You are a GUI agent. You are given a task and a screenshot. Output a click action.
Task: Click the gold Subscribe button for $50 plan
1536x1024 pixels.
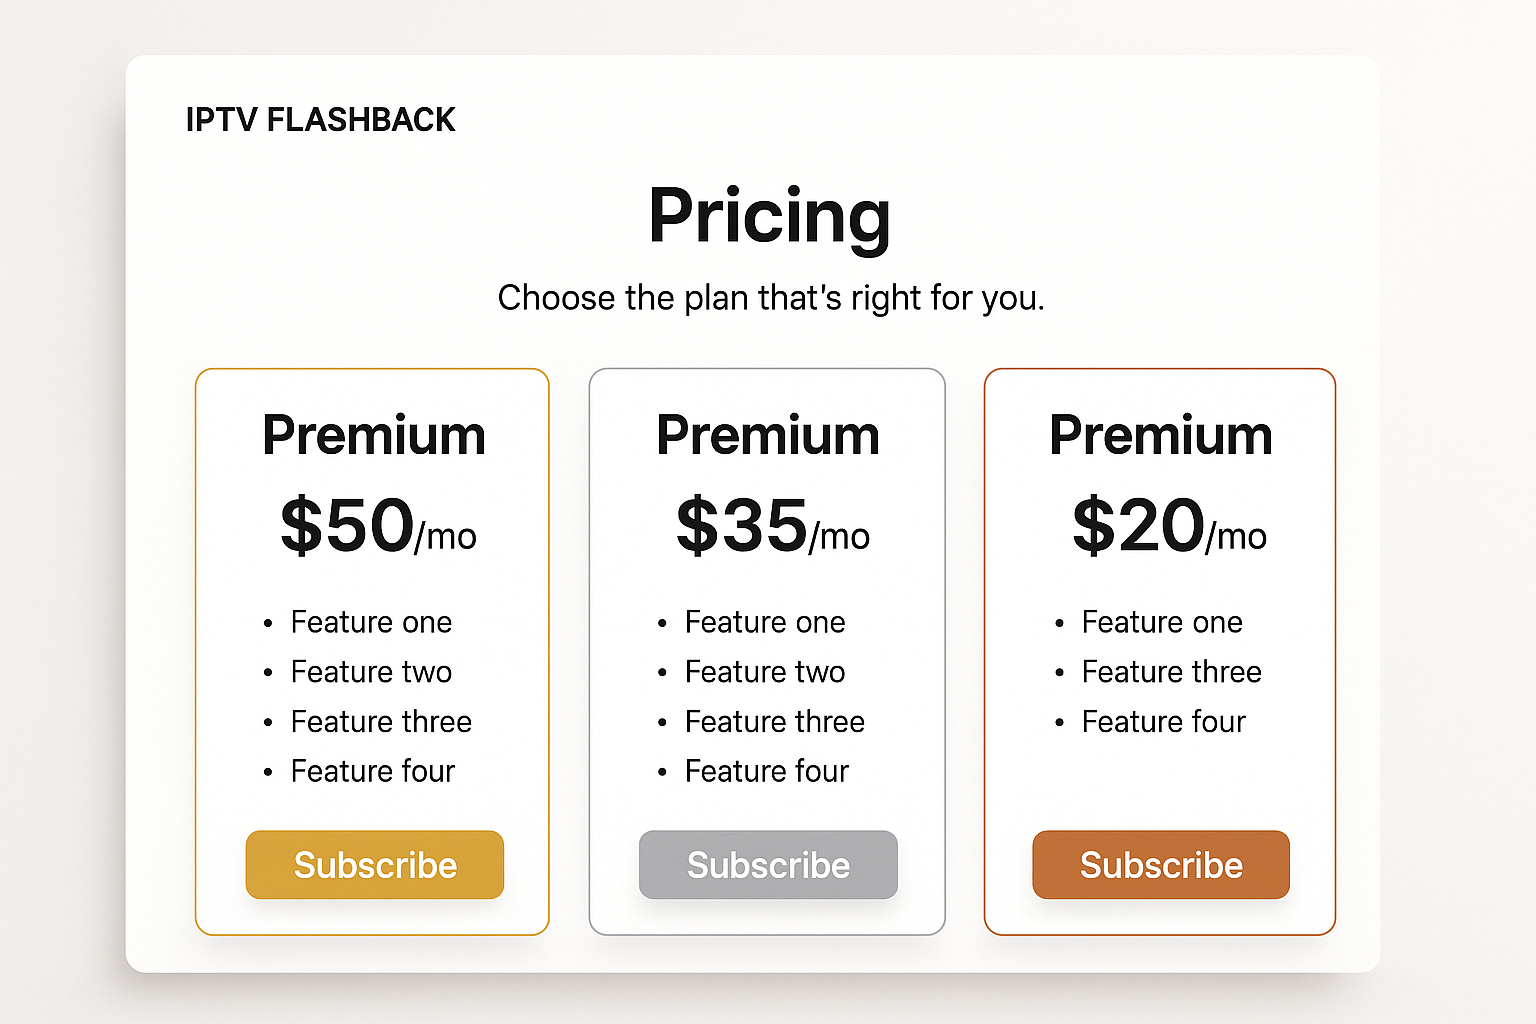(375, 865)
